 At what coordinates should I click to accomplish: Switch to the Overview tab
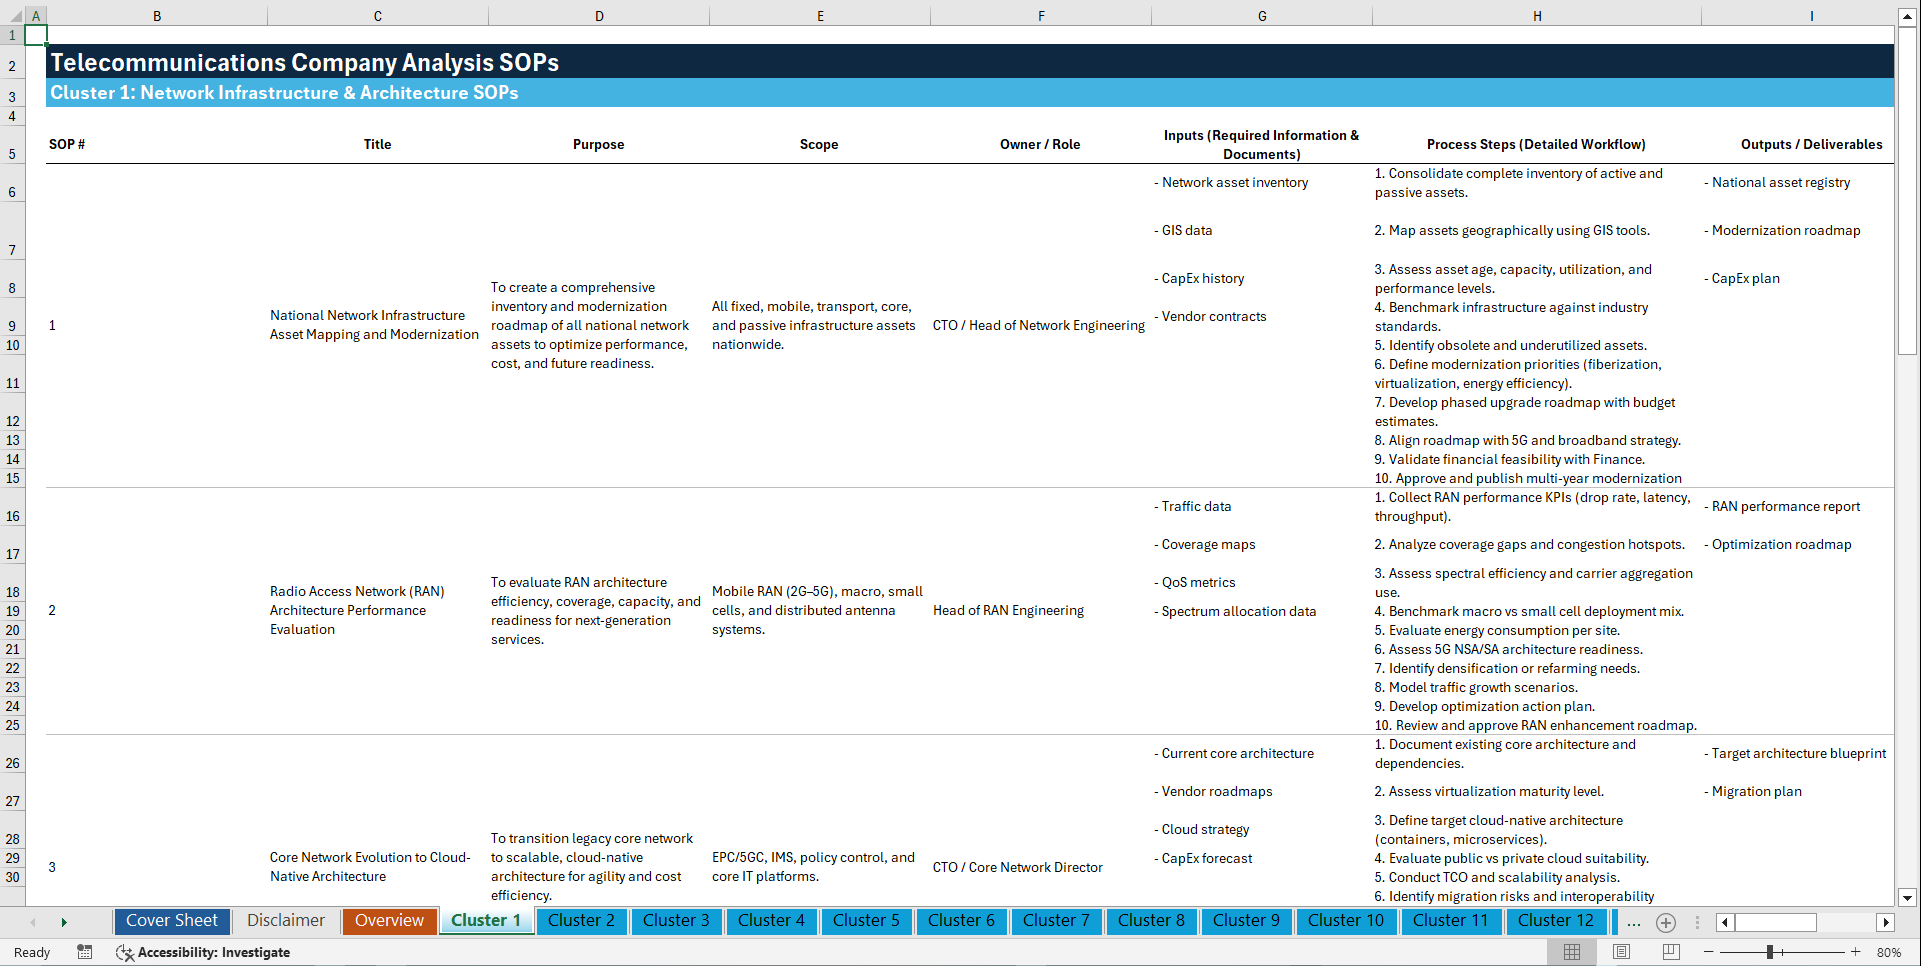[x=389, y=920]
